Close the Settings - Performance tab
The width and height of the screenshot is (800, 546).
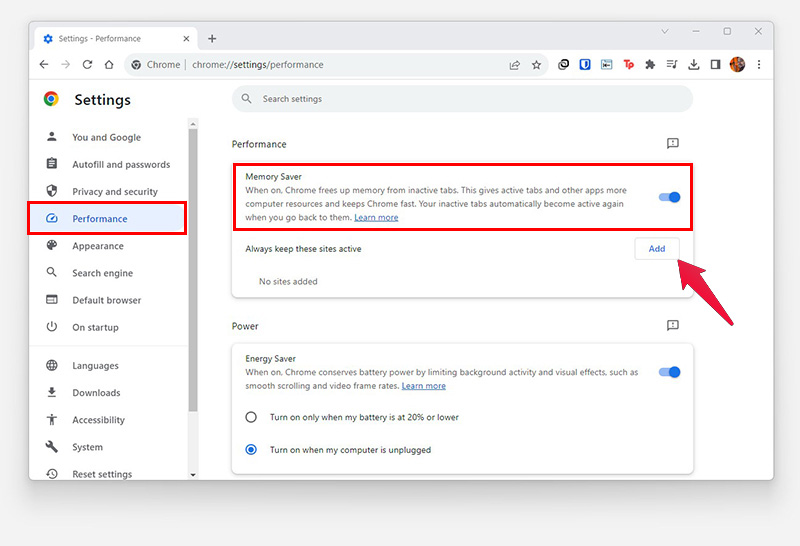point(186,39)
